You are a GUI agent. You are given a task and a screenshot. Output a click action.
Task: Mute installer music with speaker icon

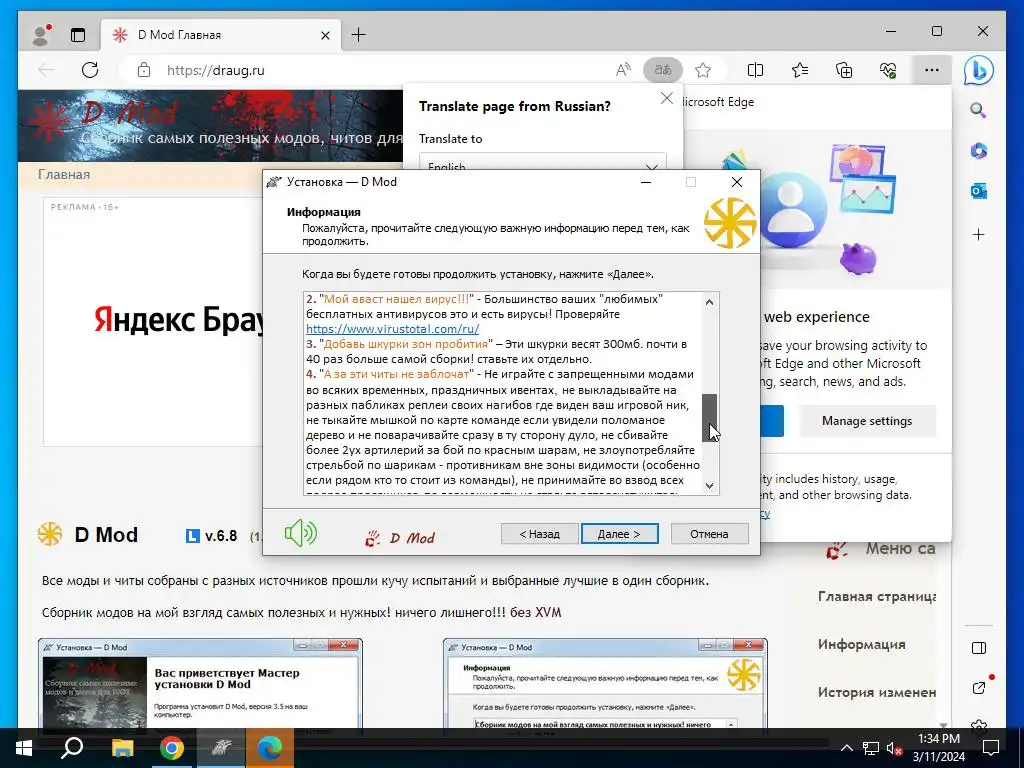coord(300,534)
